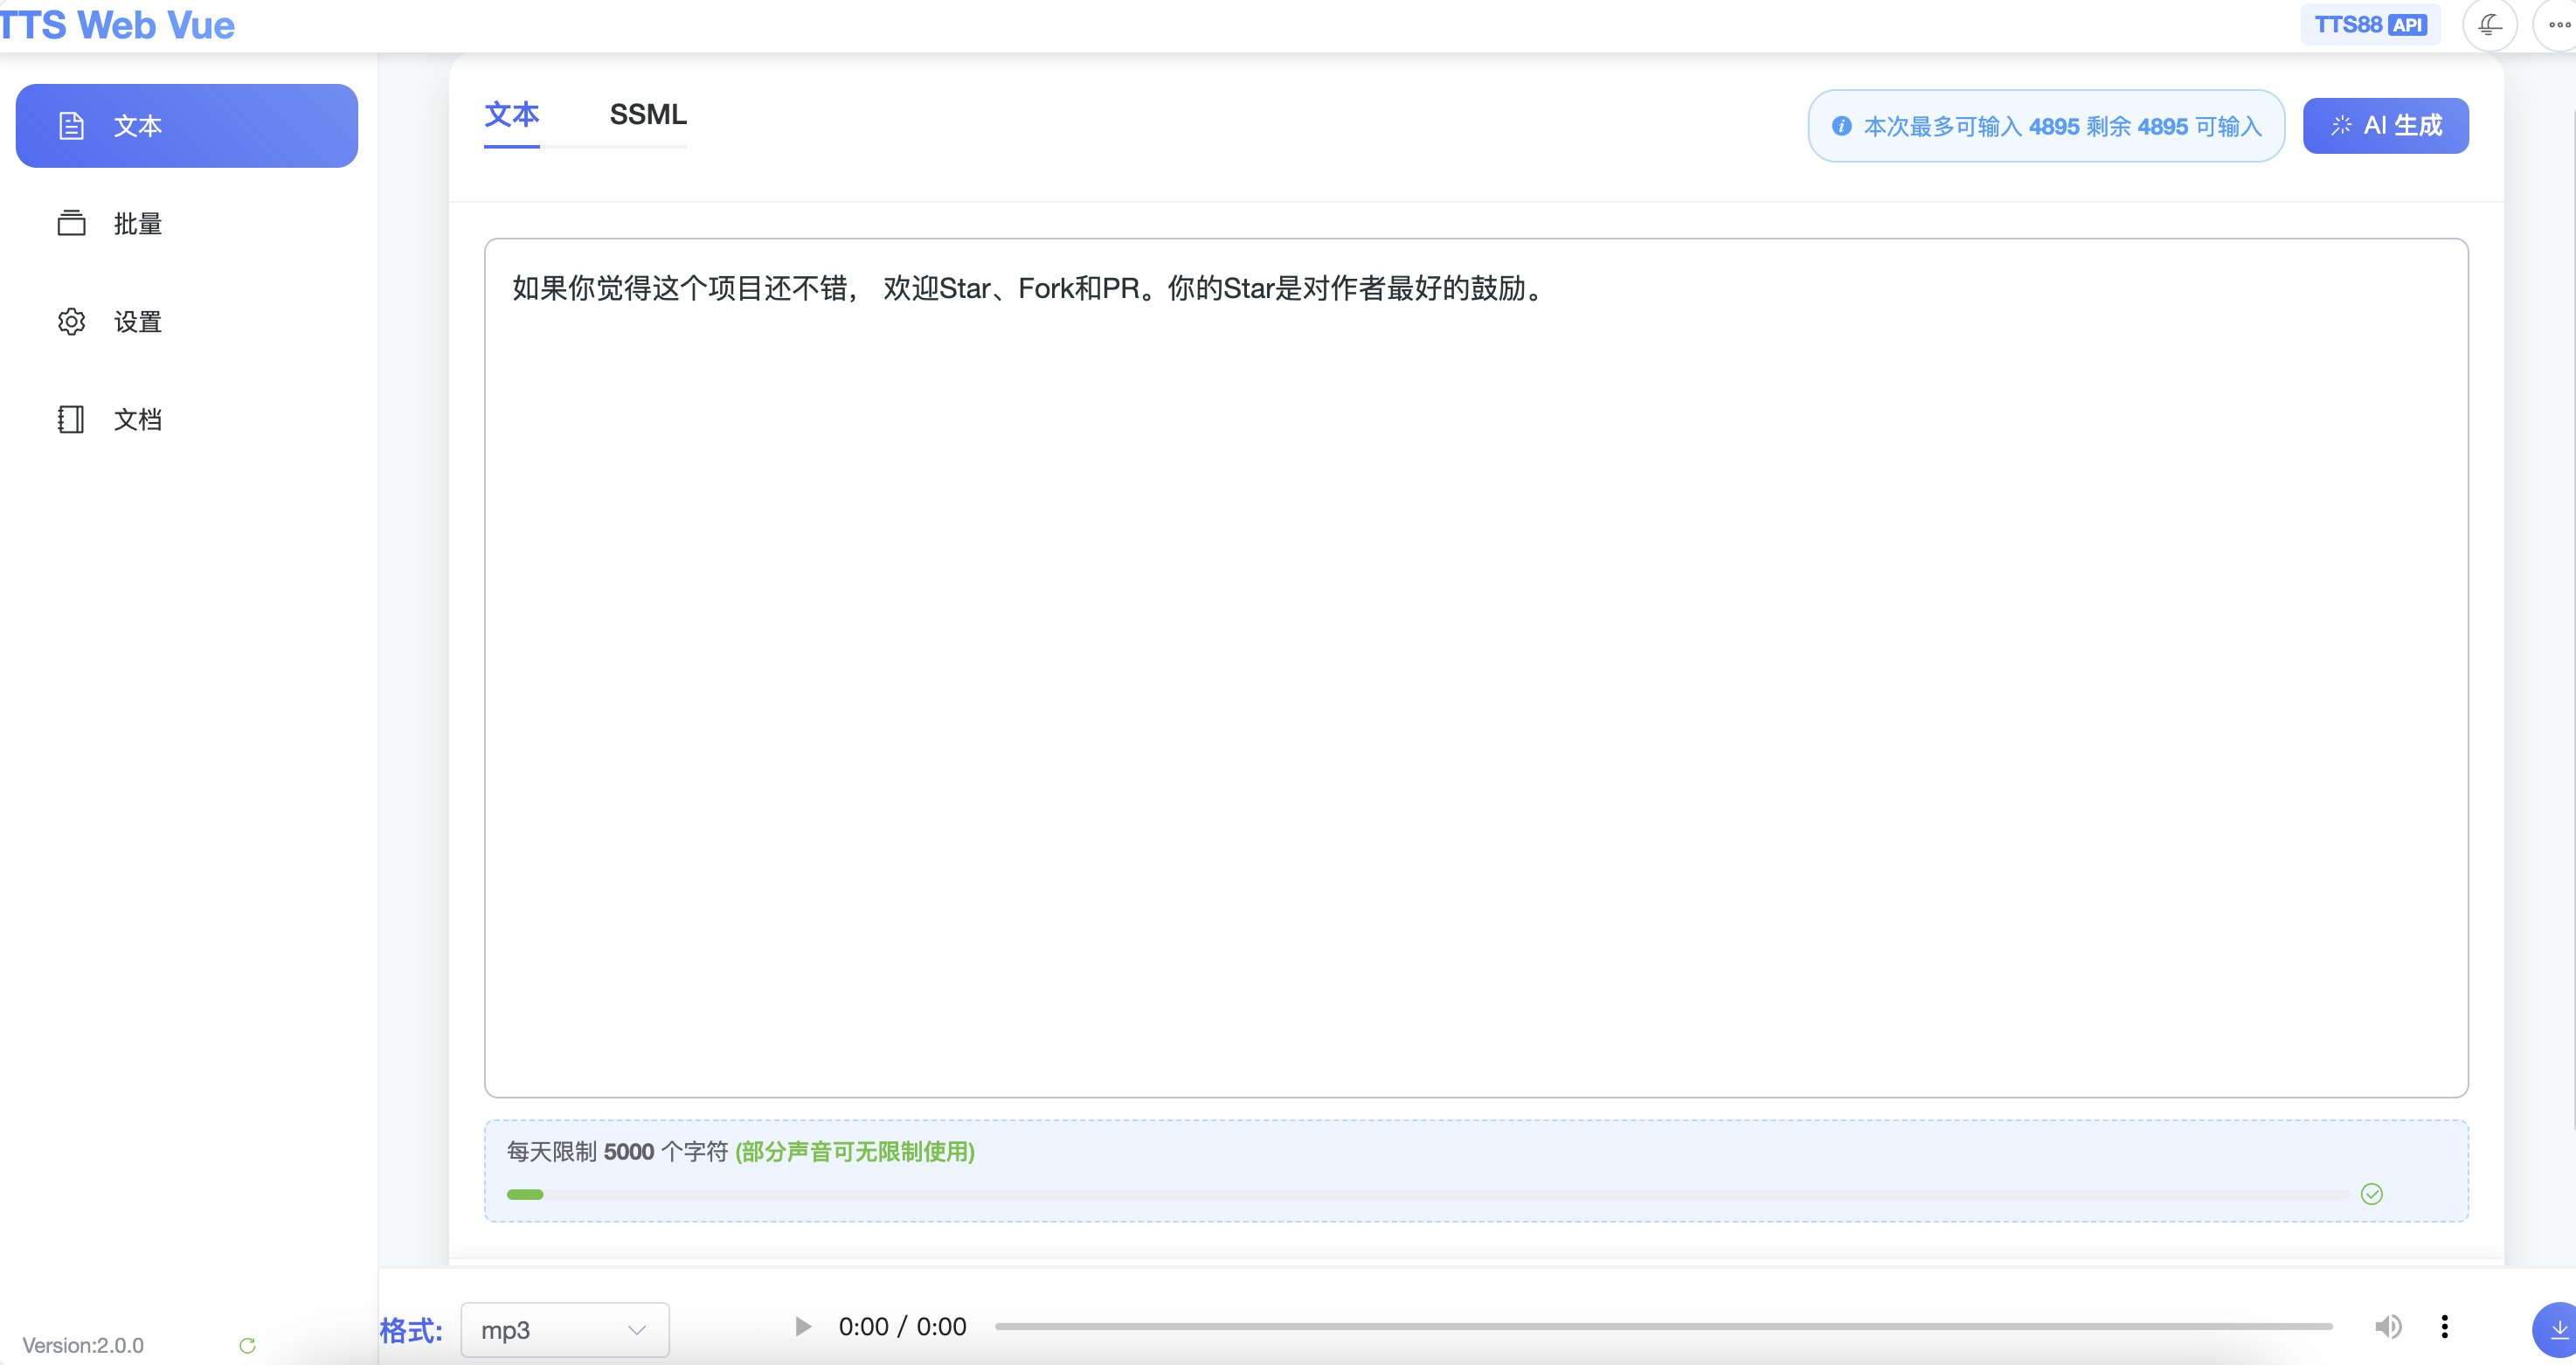Image resolution: width=2576 pixels, height=1365 pixels.
Task: Mute the audio player volume icon
Action: 2388,1326
